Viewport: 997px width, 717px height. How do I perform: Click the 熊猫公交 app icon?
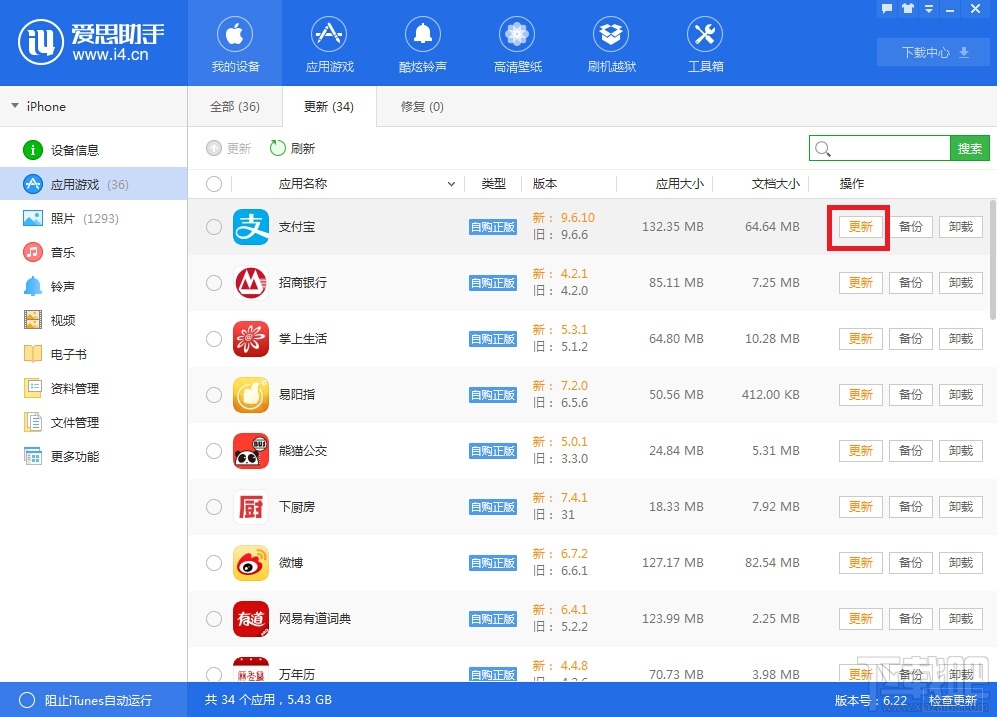pos(251,451)
